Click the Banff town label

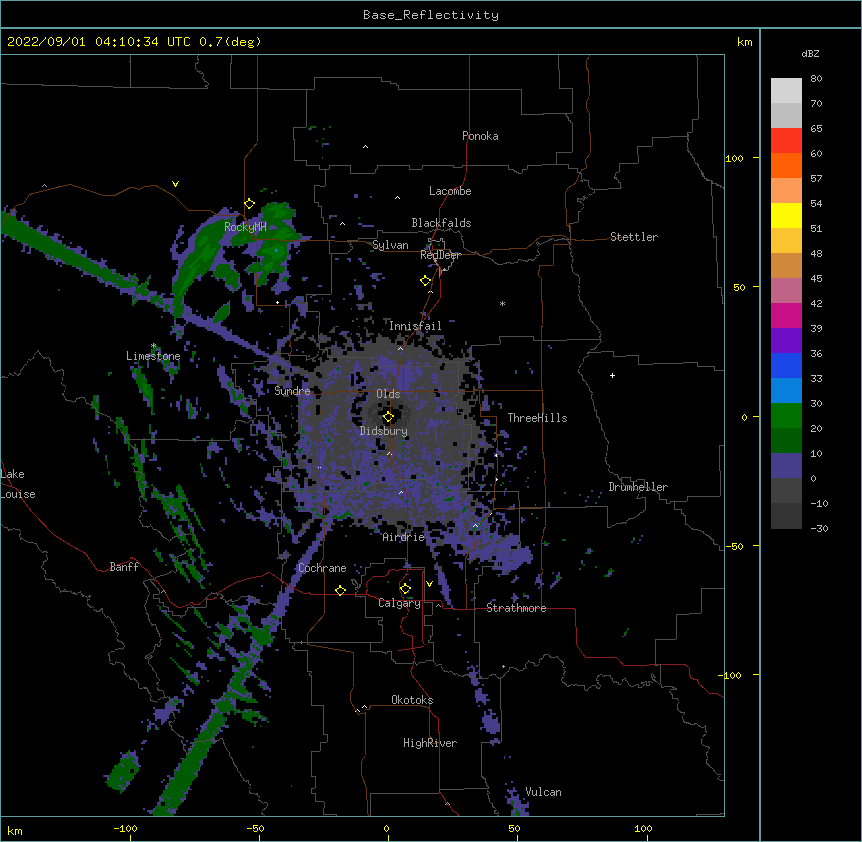coord(124,567)
